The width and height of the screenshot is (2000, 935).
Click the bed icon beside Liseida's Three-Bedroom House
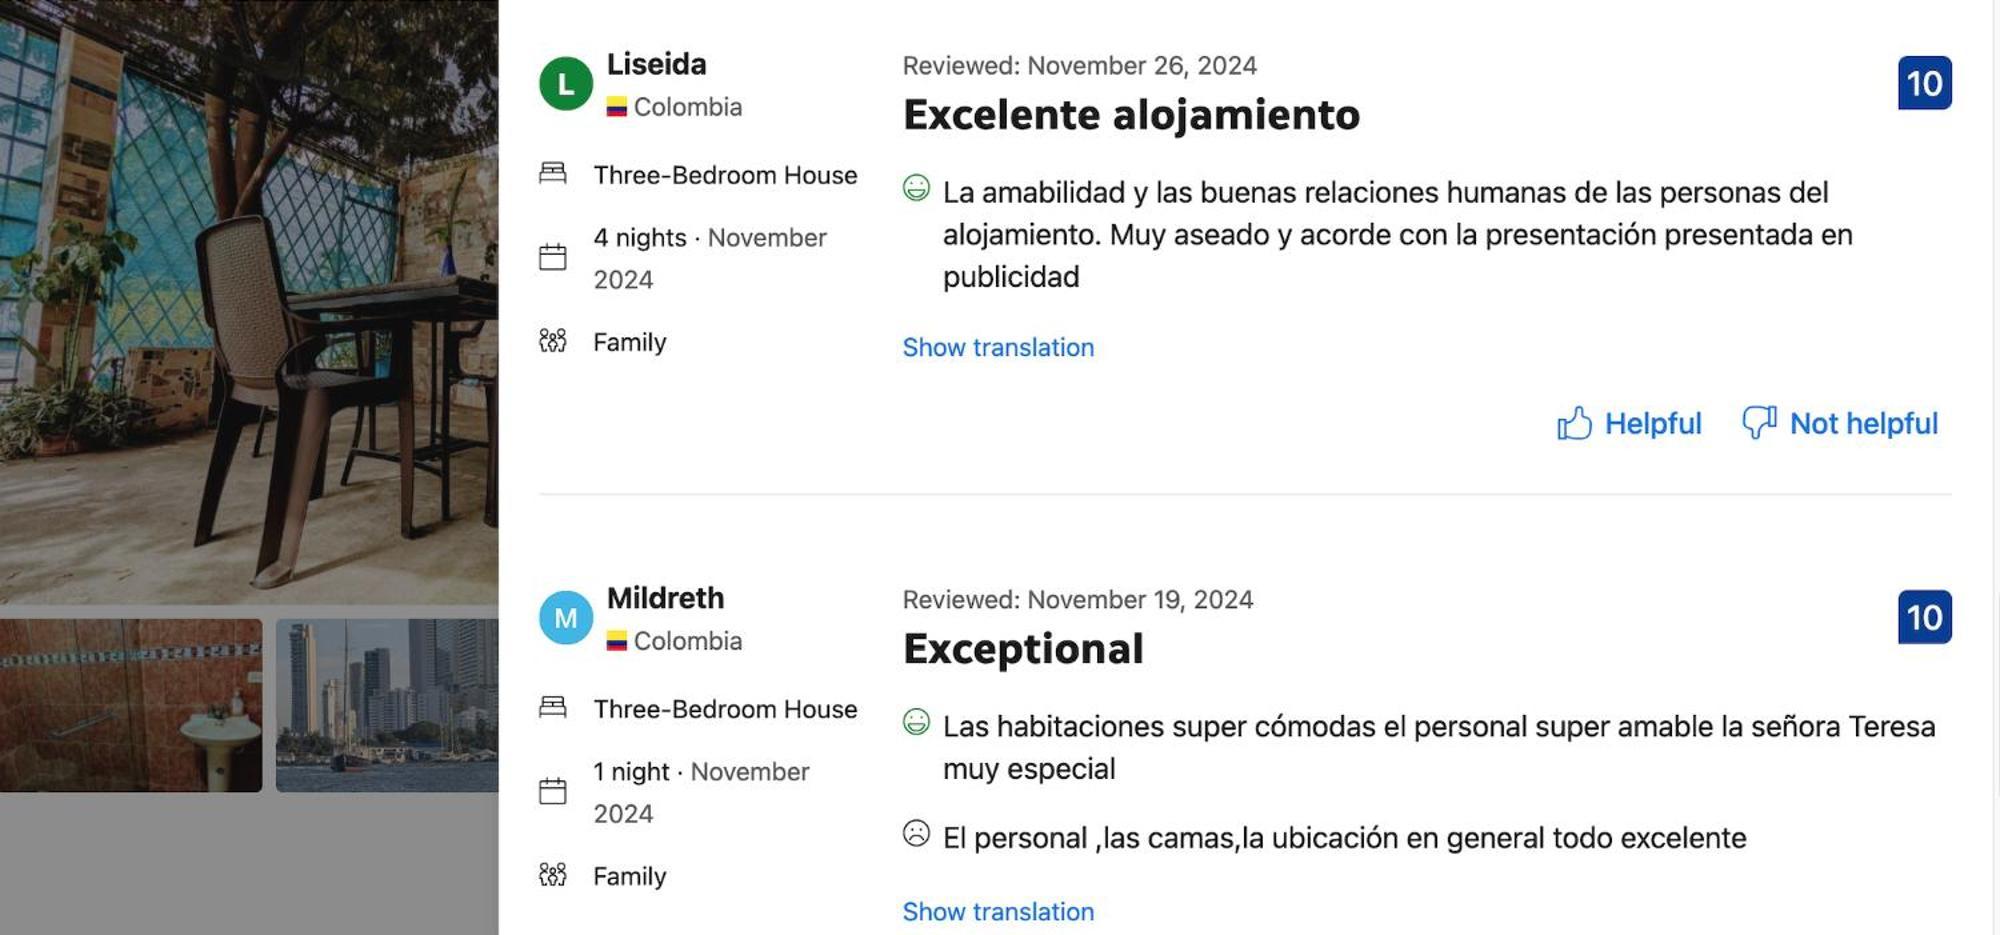coord(553,174)
